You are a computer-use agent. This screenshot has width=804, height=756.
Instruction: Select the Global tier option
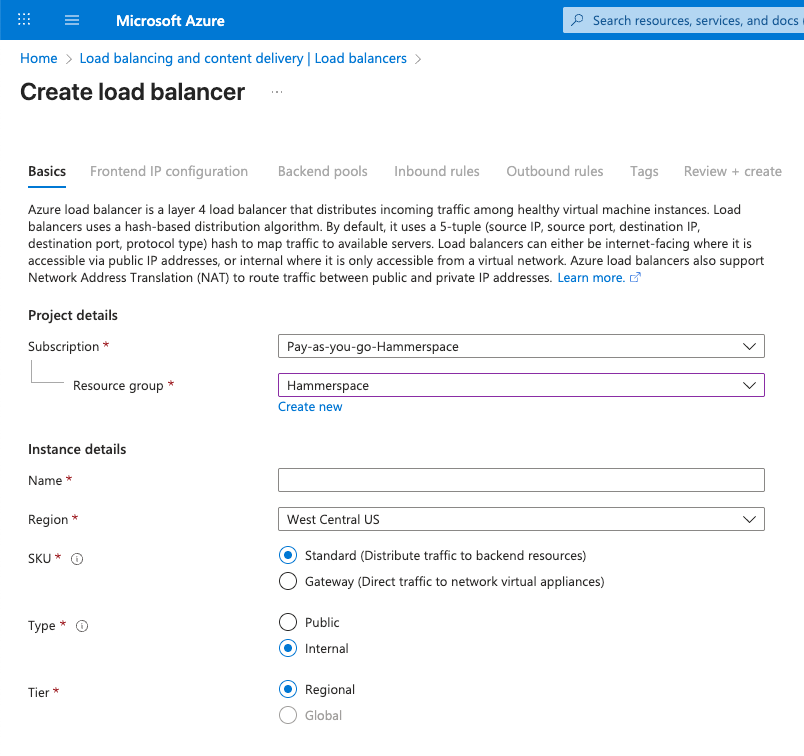288,715
